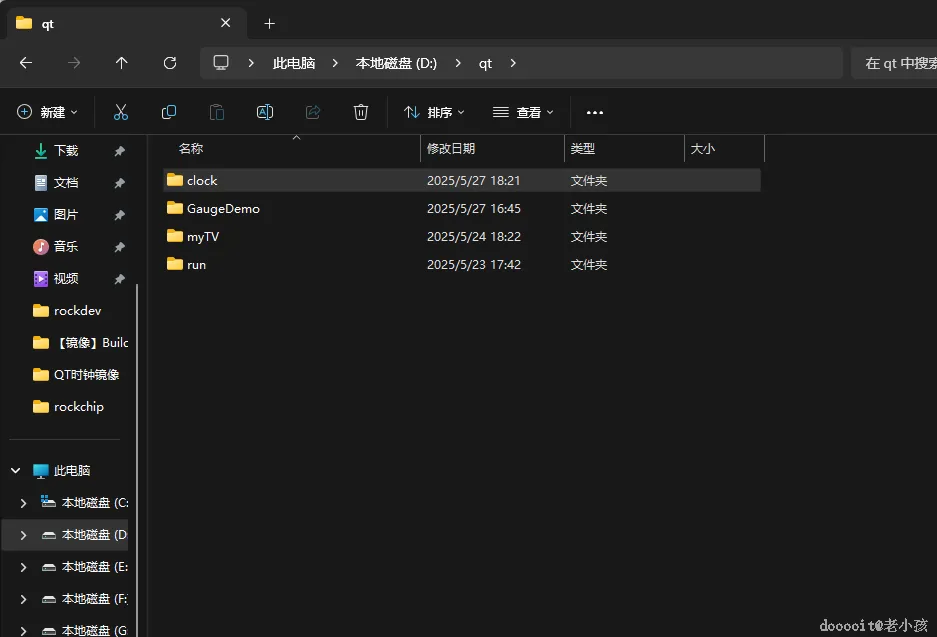Open the three-dots more options menu
Viewport: 937px width, 637px height.
click(x=595, y=112)
